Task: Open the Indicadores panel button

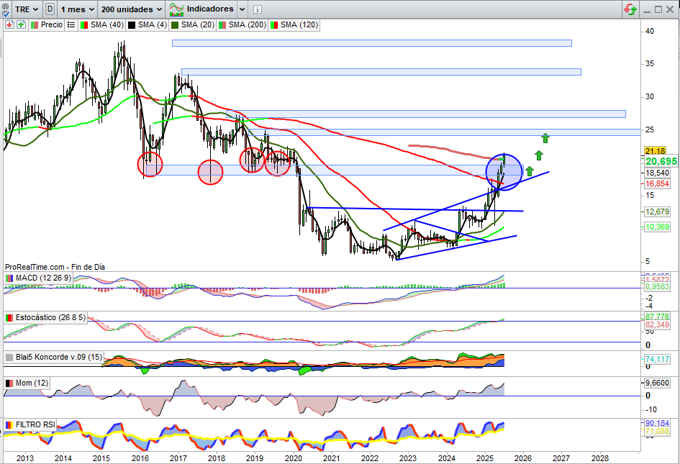Action: 201,9
